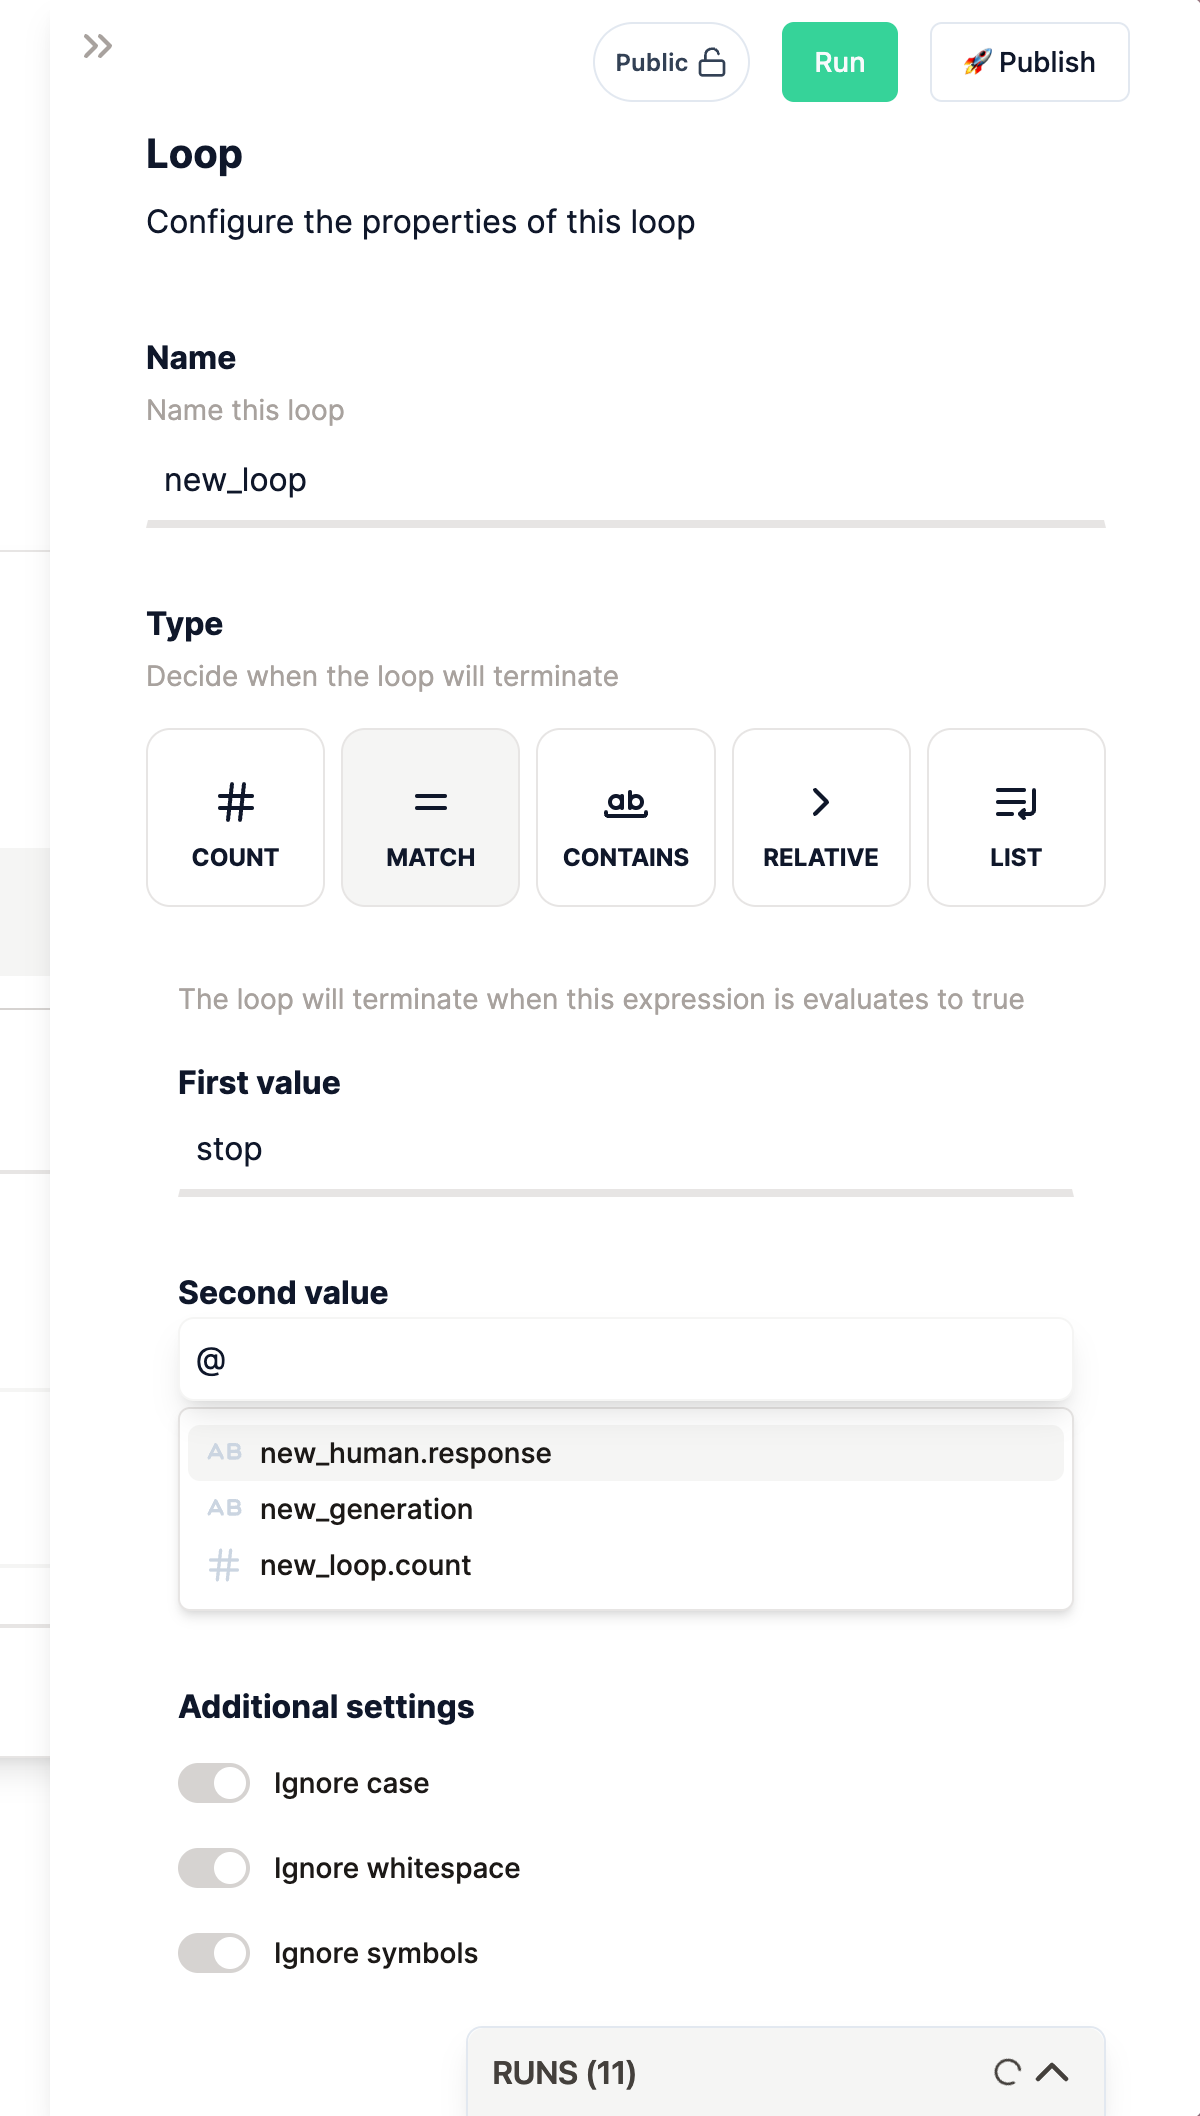Enable the Ignore whitespace switch

click(x=214, y=1868)
